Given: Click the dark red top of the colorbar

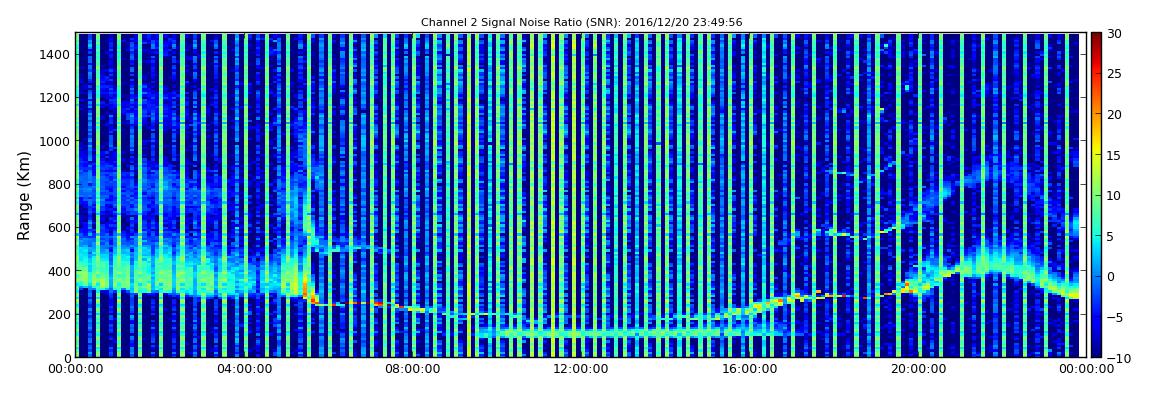Looking at the screenshot, I should [1096, 38].
